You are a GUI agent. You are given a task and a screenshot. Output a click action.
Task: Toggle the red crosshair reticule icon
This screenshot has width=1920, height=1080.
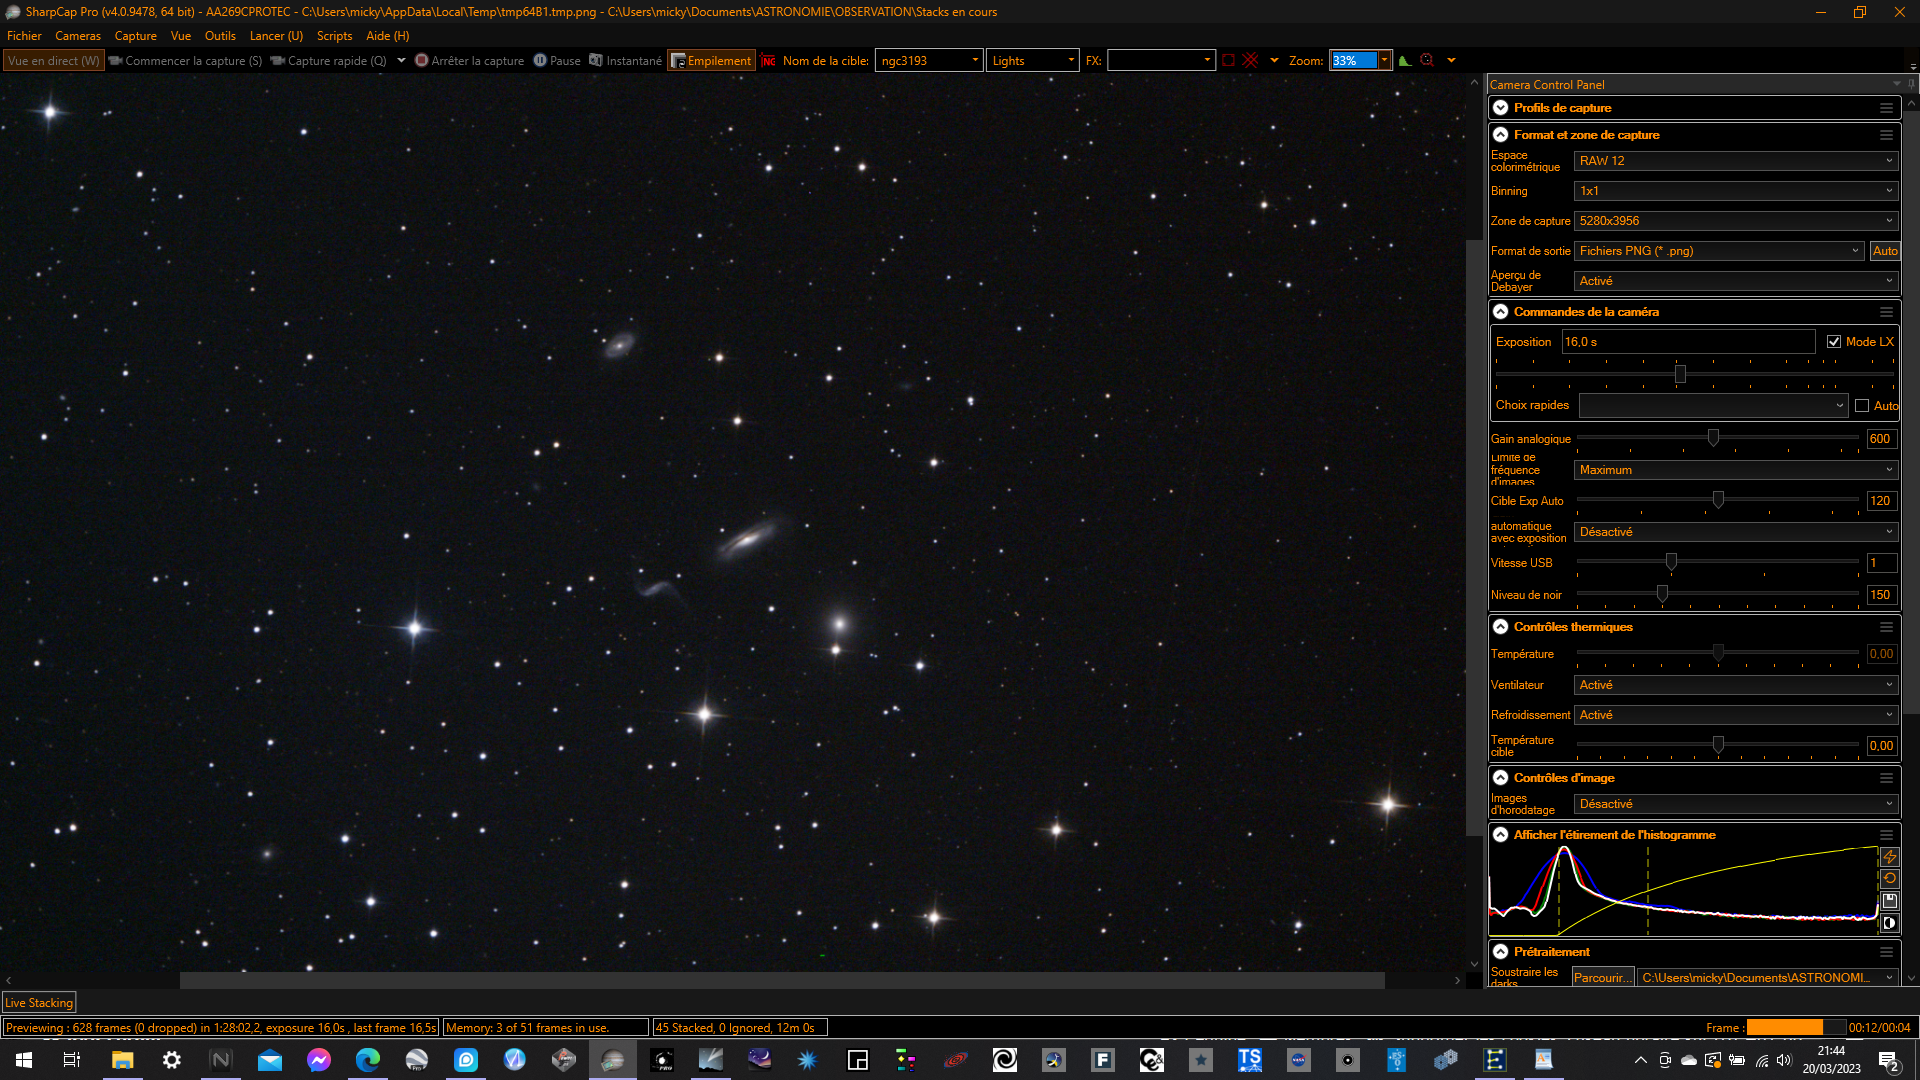[x=1250, y=61]
